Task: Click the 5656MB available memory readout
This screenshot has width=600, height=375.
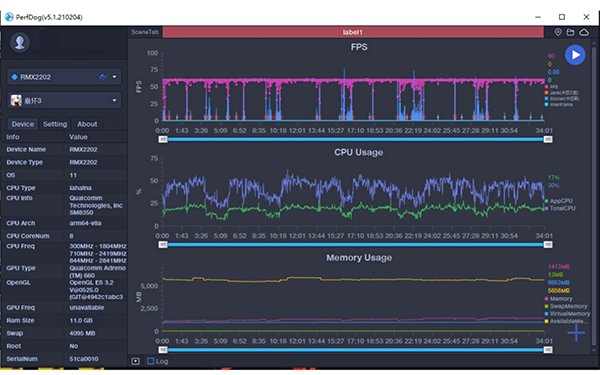Action: point(559,291)
